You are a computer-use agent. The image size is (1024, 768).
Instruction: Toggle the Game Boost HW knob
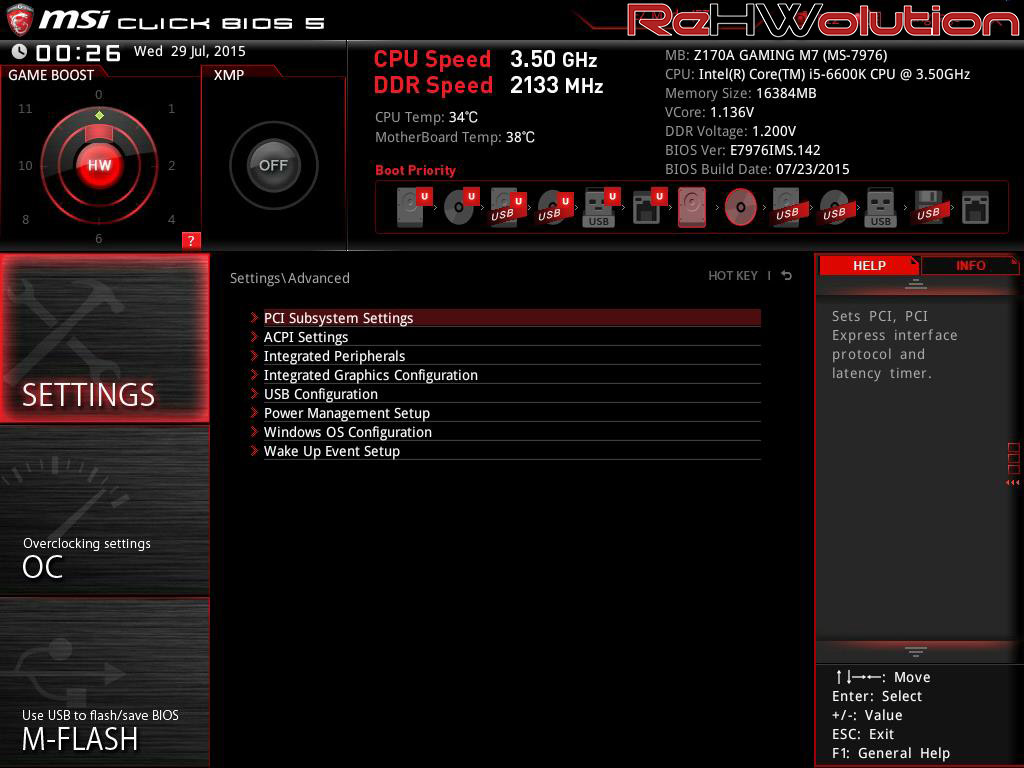tap(99, 166)
